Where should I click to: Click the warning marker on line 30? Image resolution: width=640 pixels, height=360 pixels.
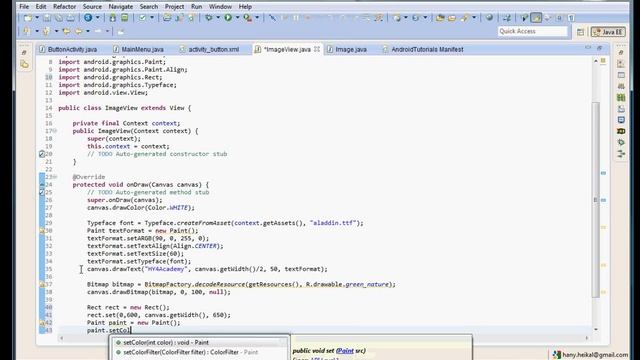point(42,231)
